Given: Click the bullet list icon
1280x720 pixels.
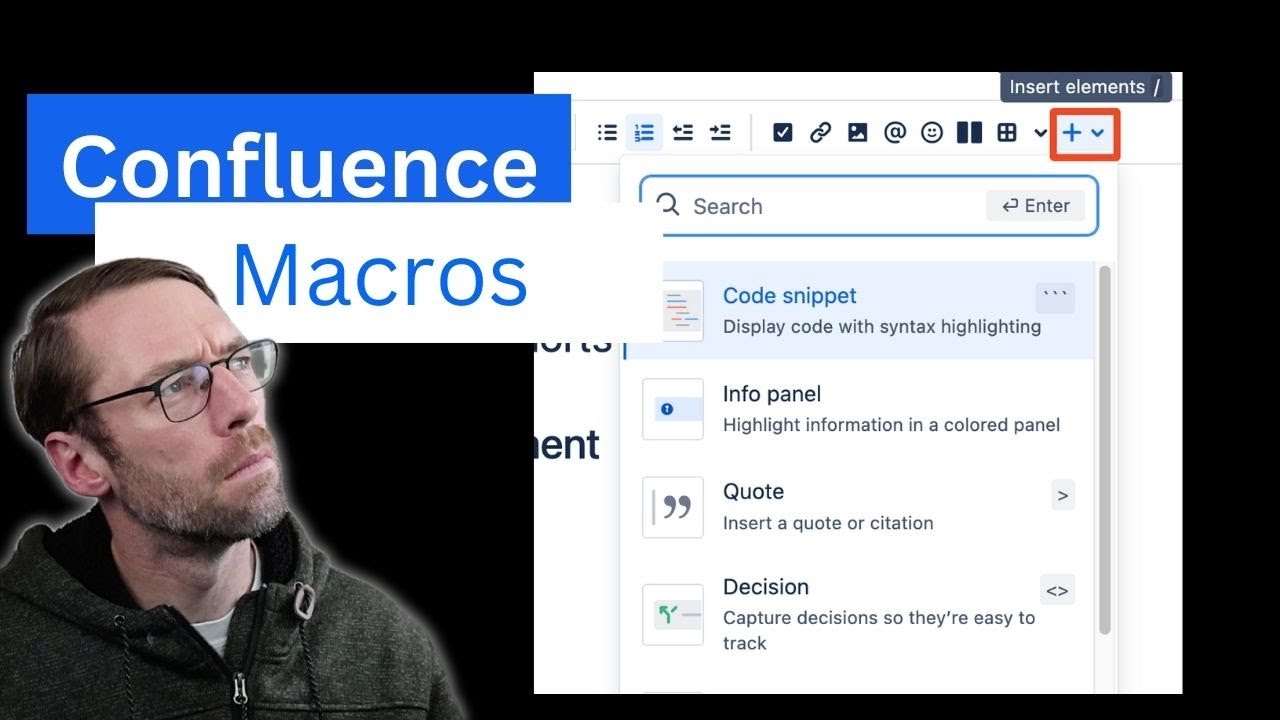Looking at the screenshot, I should (x=607, y=132).
